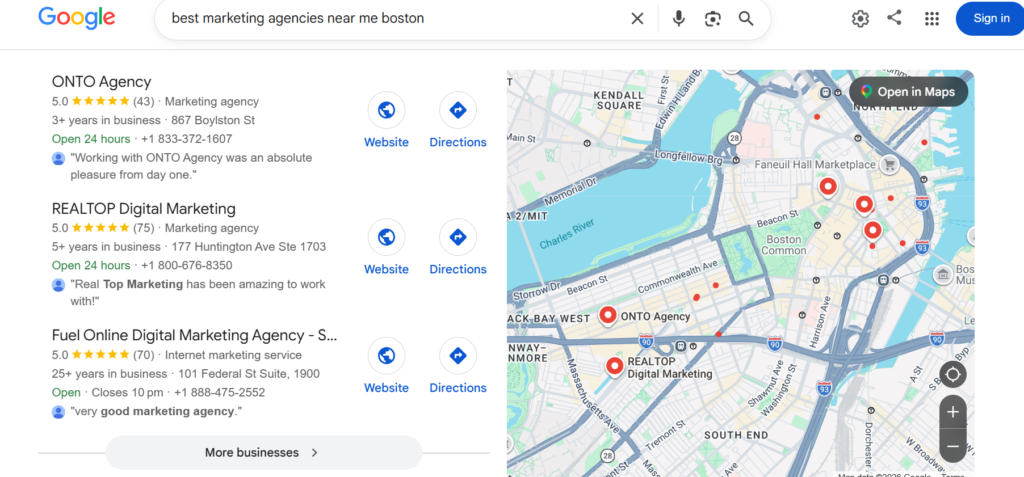Get directions icon for ONTO Agency
The height and width of the screenshot is (477, 1024).
(458, 110)
